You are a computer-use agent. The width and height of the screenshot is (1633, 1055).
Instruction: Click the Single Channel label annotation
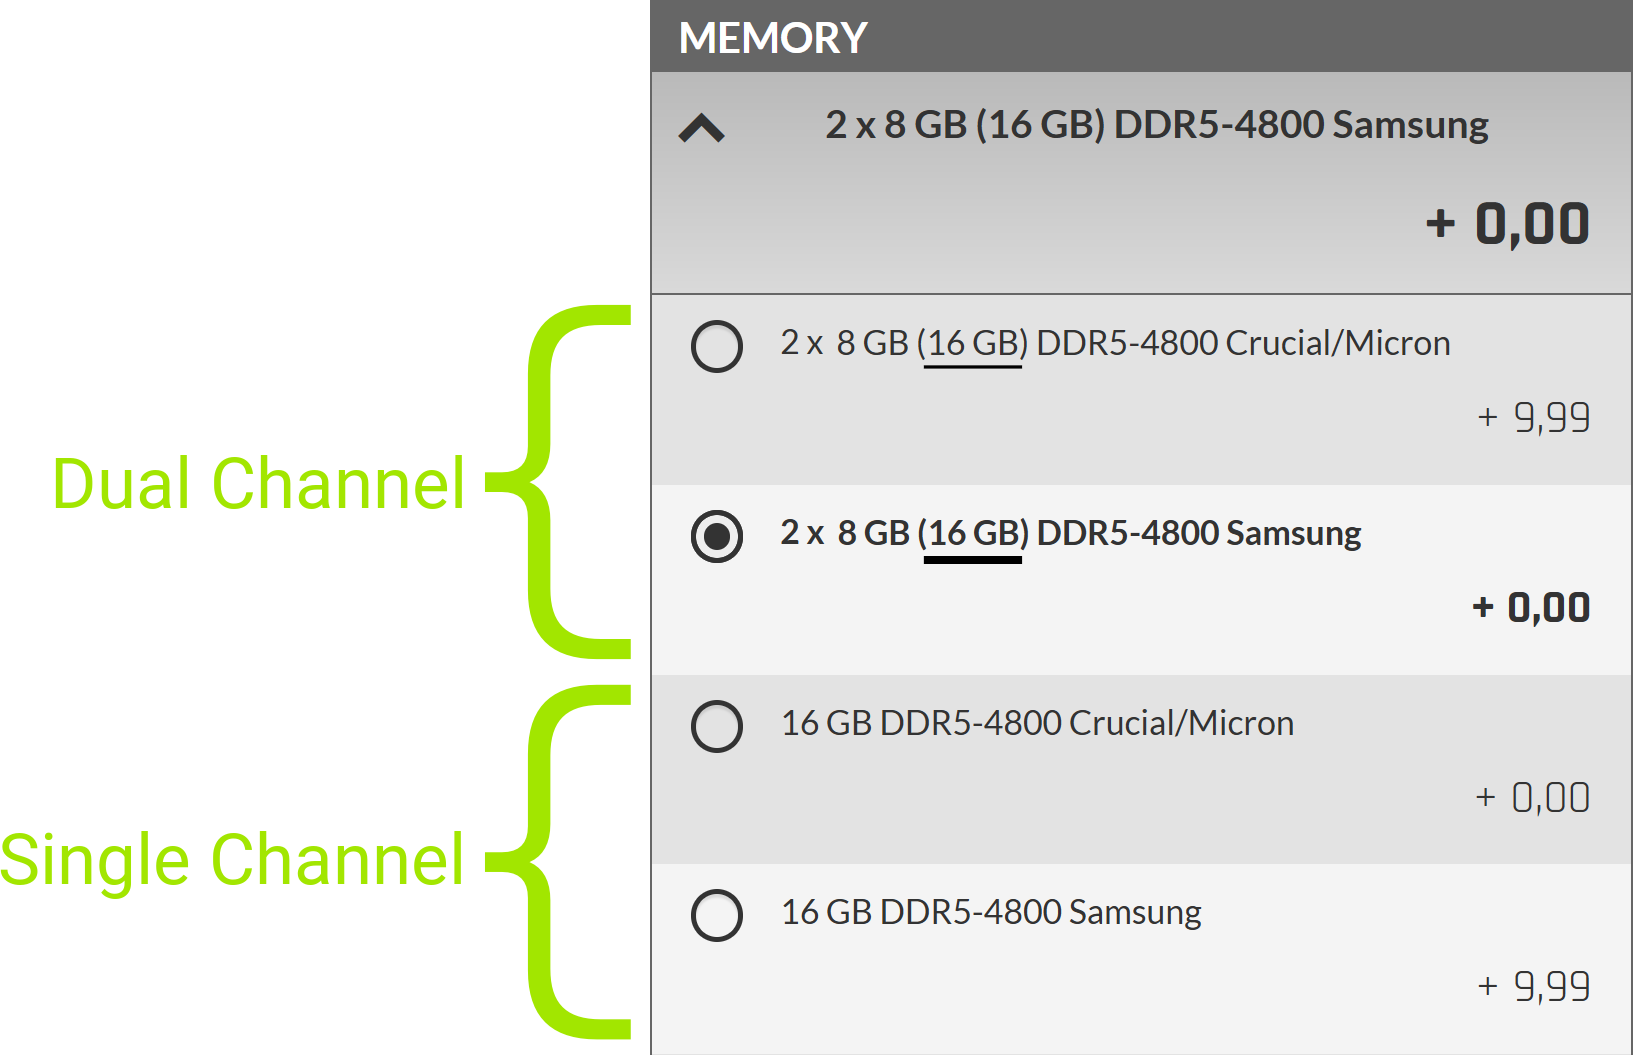coord(234,858)
